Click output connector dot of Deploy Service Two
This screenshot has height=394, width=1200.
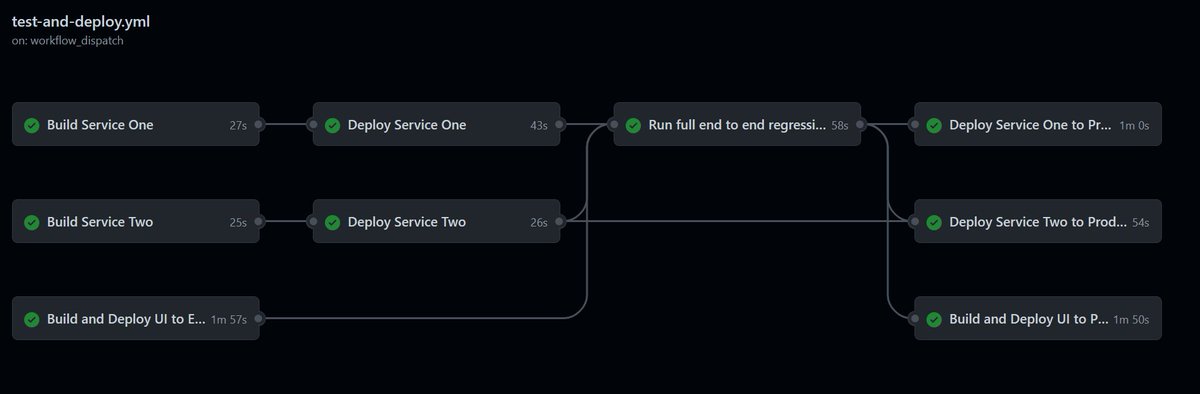[560, 222]
